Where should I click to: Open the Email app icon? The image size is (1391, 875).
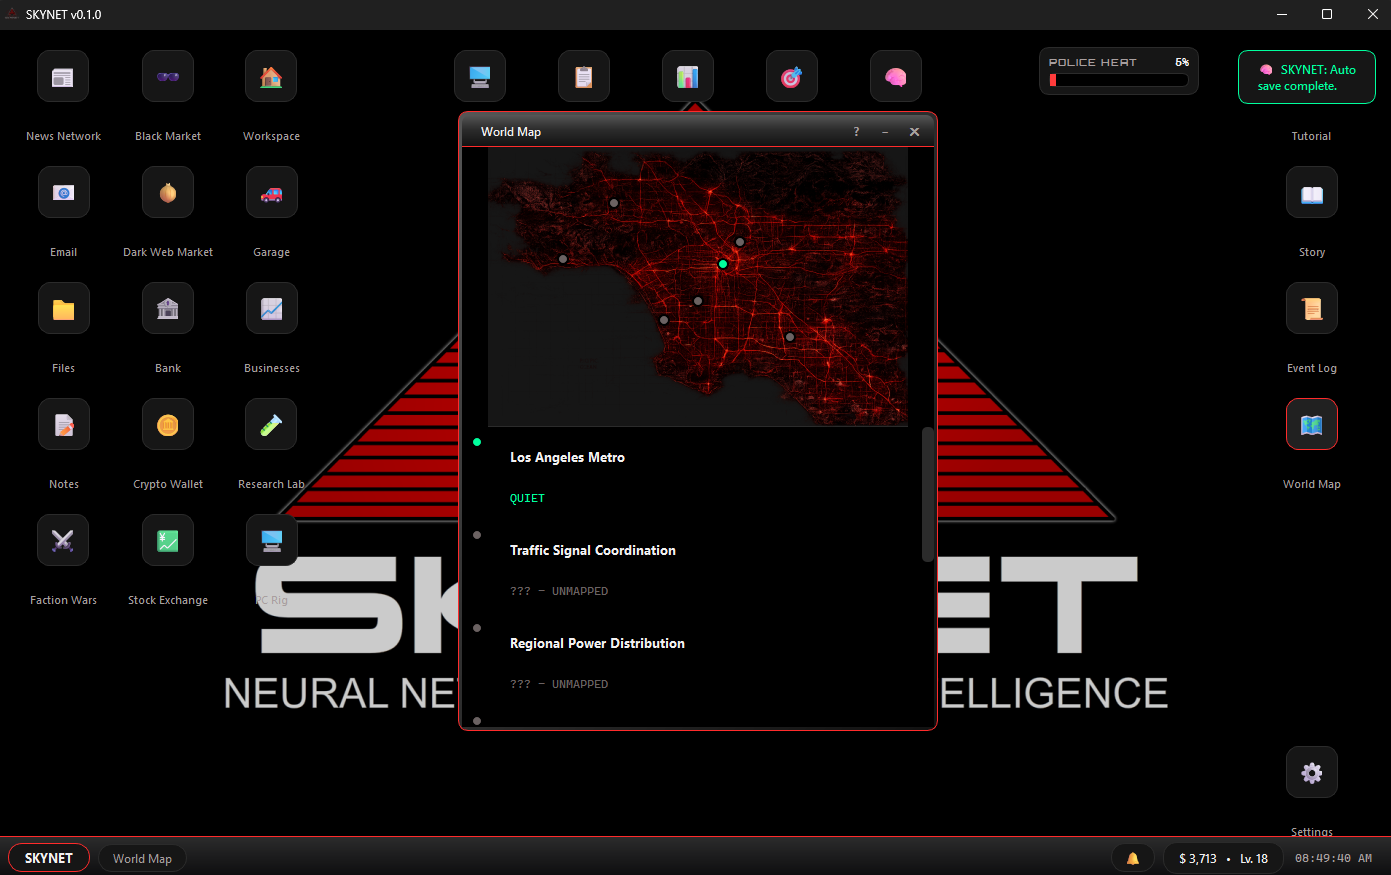coord(63,193)
